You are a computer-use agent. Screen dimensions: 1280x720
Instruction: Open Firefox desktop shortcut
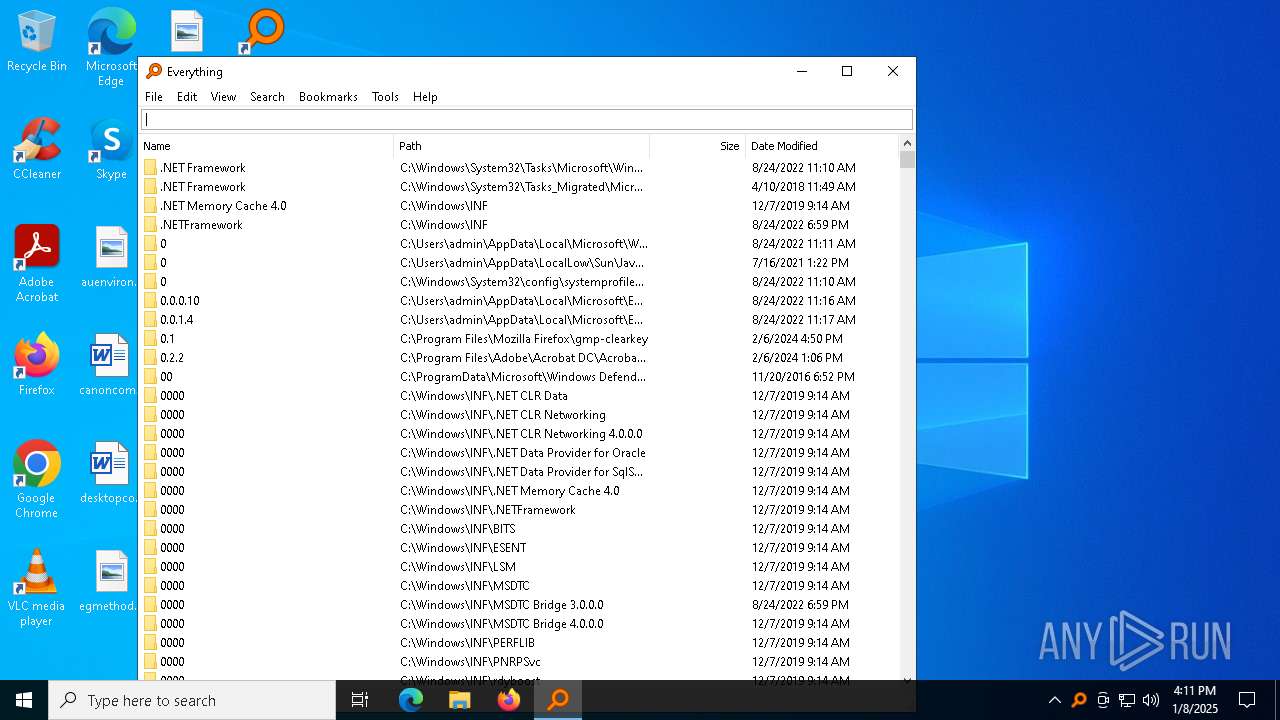(37, 364)
